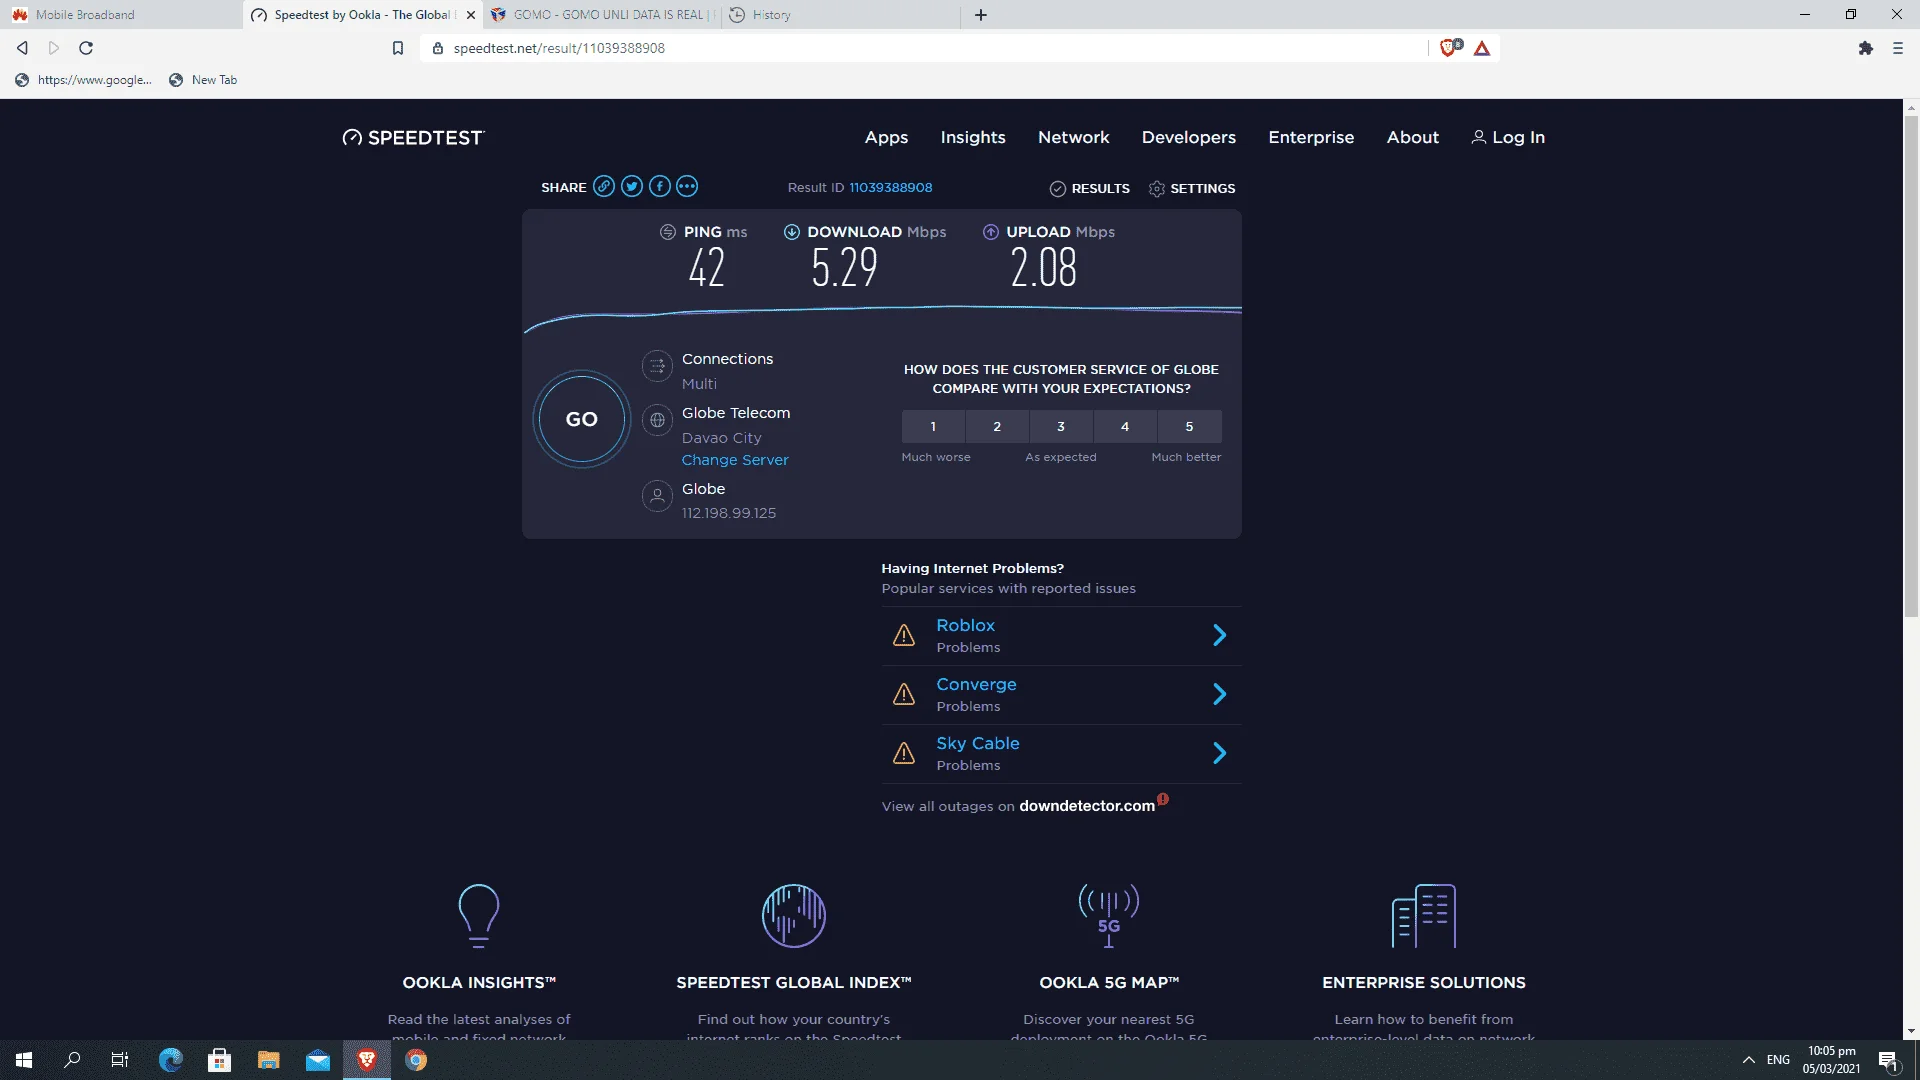Bookmark this page
Image resolution: width=1920 pixels, height=1080 pixels.
click(x=398, y=48)
